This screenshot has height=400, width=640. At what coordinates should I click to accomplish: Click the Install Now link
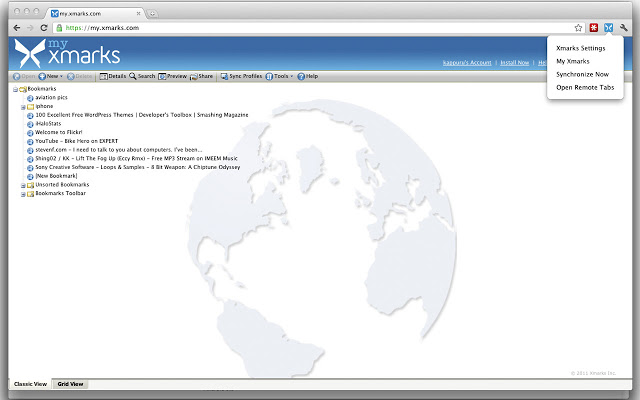(x=514, y=62)
